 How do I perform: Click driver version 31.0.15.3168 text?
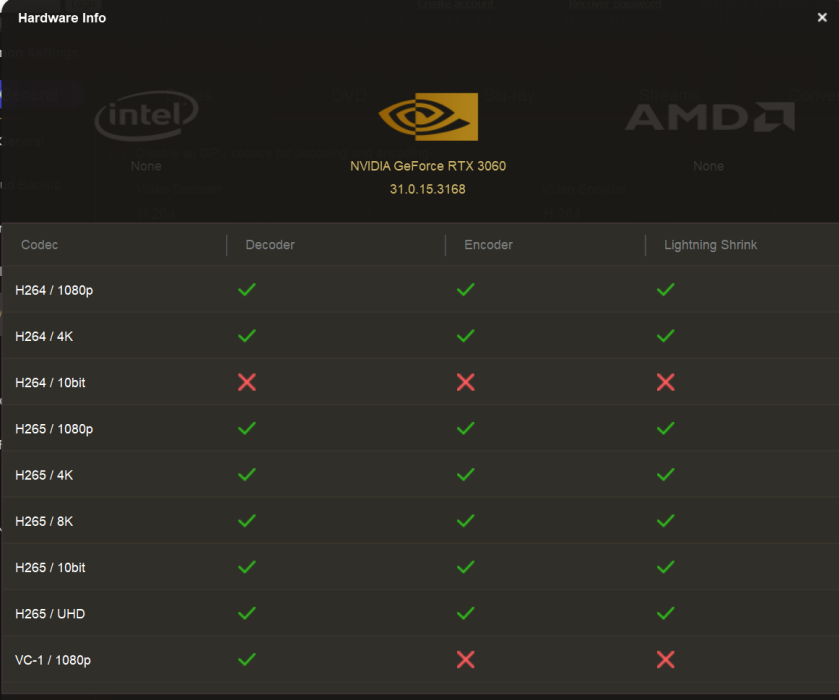pyautogui.click(x=428, y=189)
